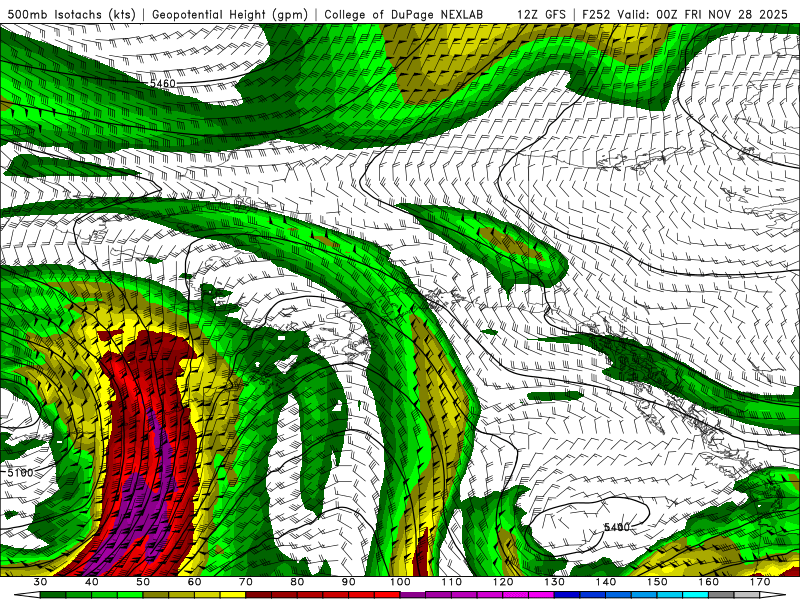This screenshot has height=600, width=800.
Task: Pick the dark gray swatch below the 160 label
Action: 721,595
